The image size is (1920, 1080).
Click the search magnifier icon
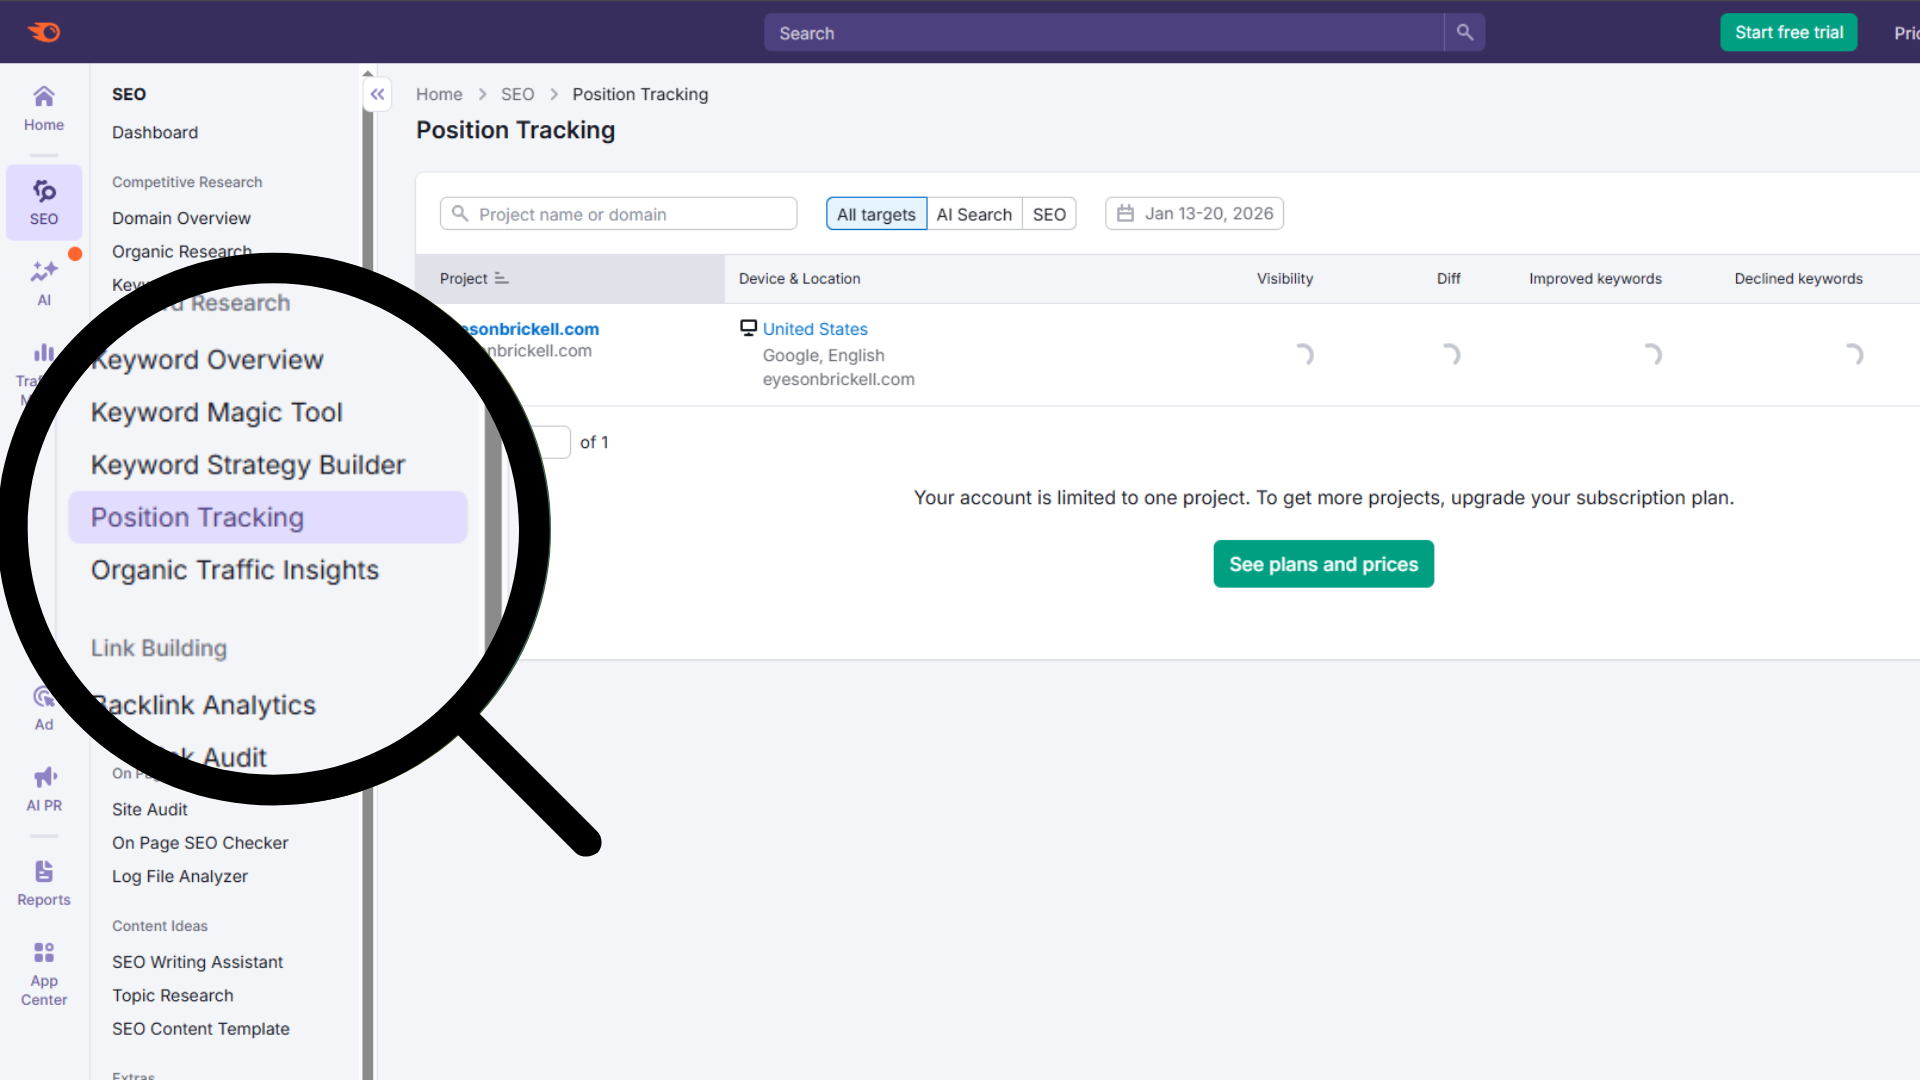pos(1463,32)
